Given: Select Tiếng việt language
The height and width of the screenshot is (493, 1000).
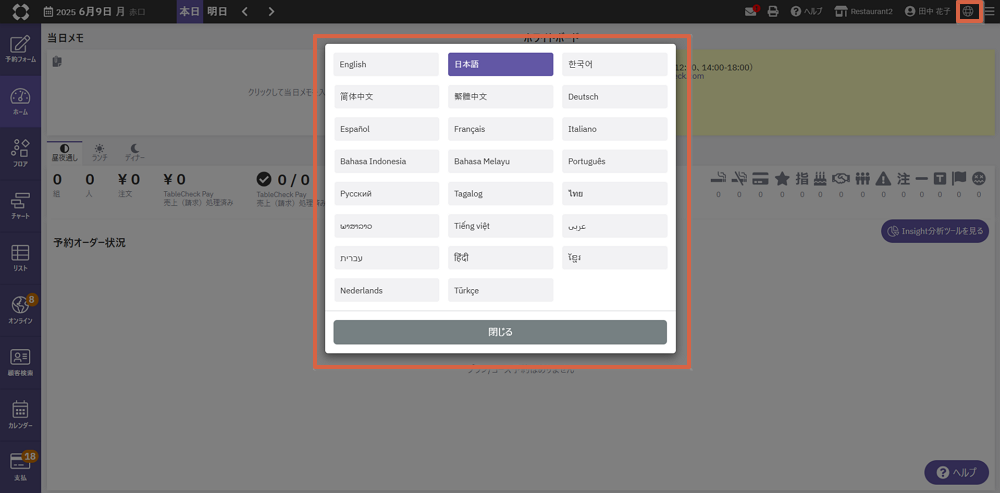Looking at the screenshot, I should (x=501, y=226).
